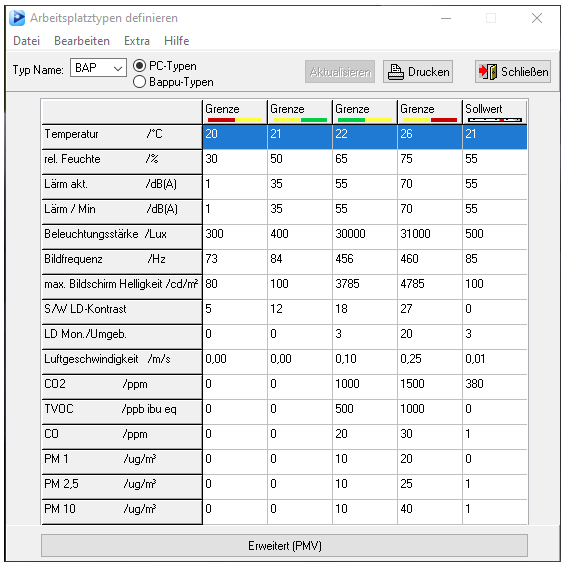Click Helligkeit cell with value 3785
The height and width of the screenshot is (567, 565).
click(x=365, y=286)
